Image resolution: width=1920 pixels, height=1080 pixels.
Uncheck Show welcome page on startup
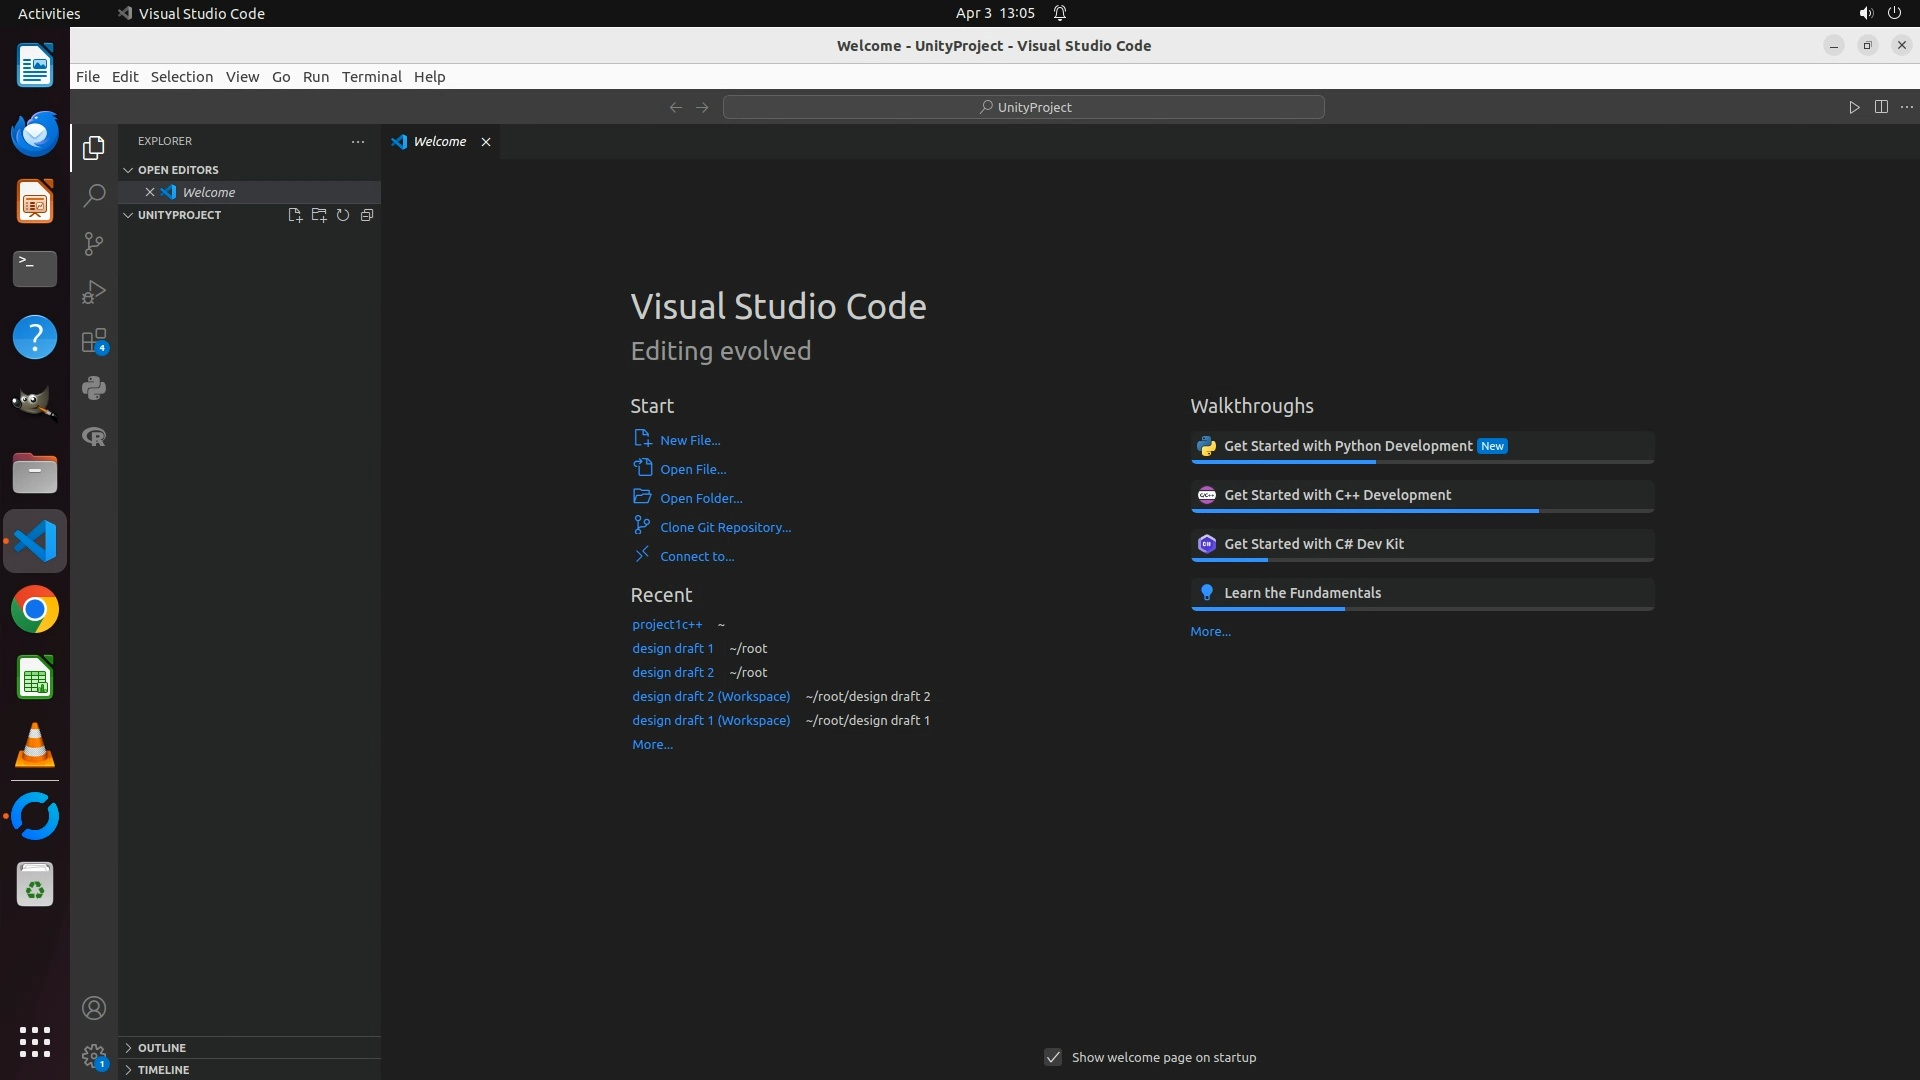(x=1053, y=1057)
